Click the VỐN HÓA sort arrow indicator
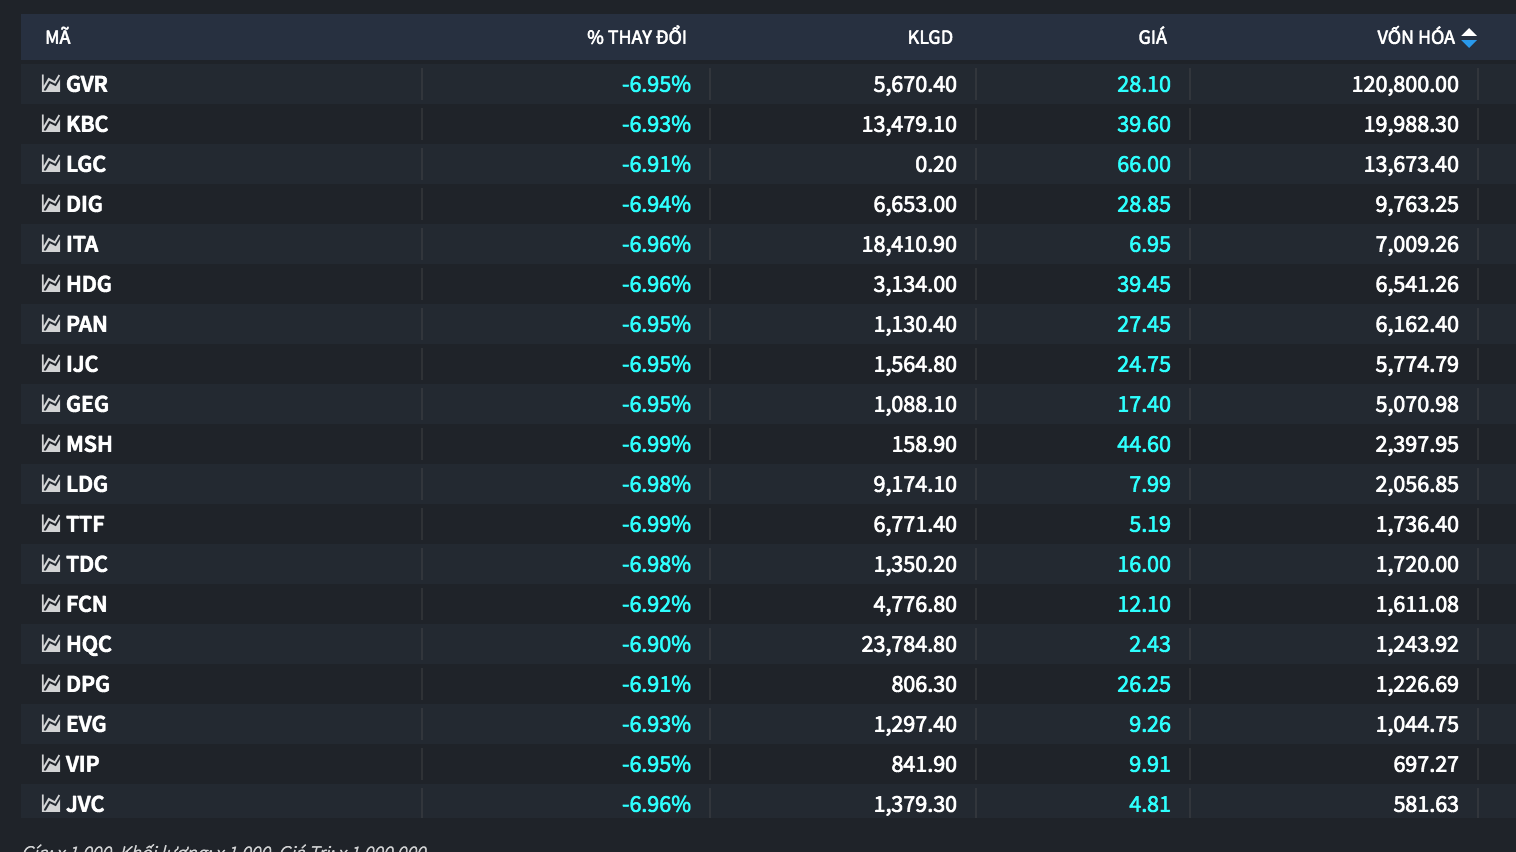Screen dimensions: 1516x852 tap(1469, 38)
